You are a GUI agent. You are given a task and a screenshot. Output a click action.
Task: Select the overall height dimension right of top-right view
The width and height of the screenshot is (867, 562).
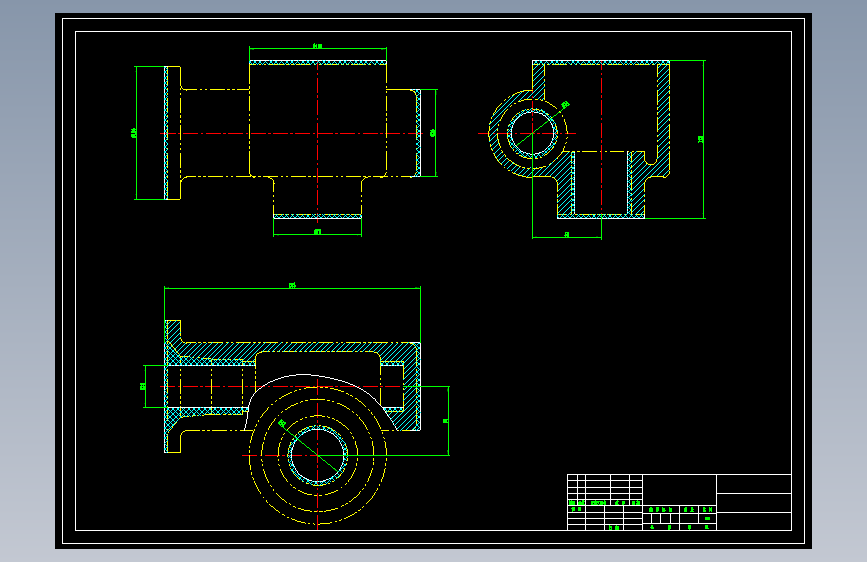pyautogui.click(x=702, y=139)
